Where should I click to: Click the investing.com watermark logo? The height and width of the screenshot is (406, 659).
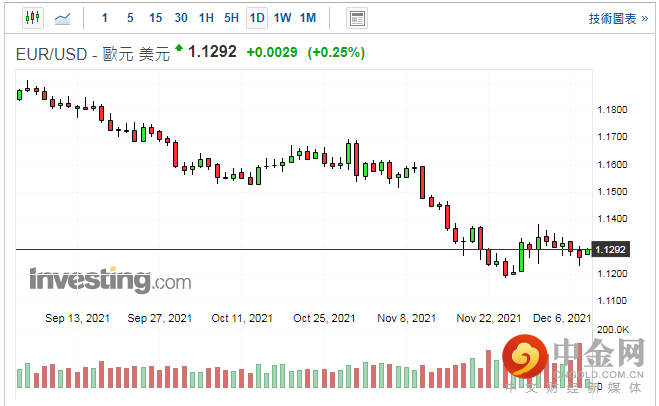[110, 279]
